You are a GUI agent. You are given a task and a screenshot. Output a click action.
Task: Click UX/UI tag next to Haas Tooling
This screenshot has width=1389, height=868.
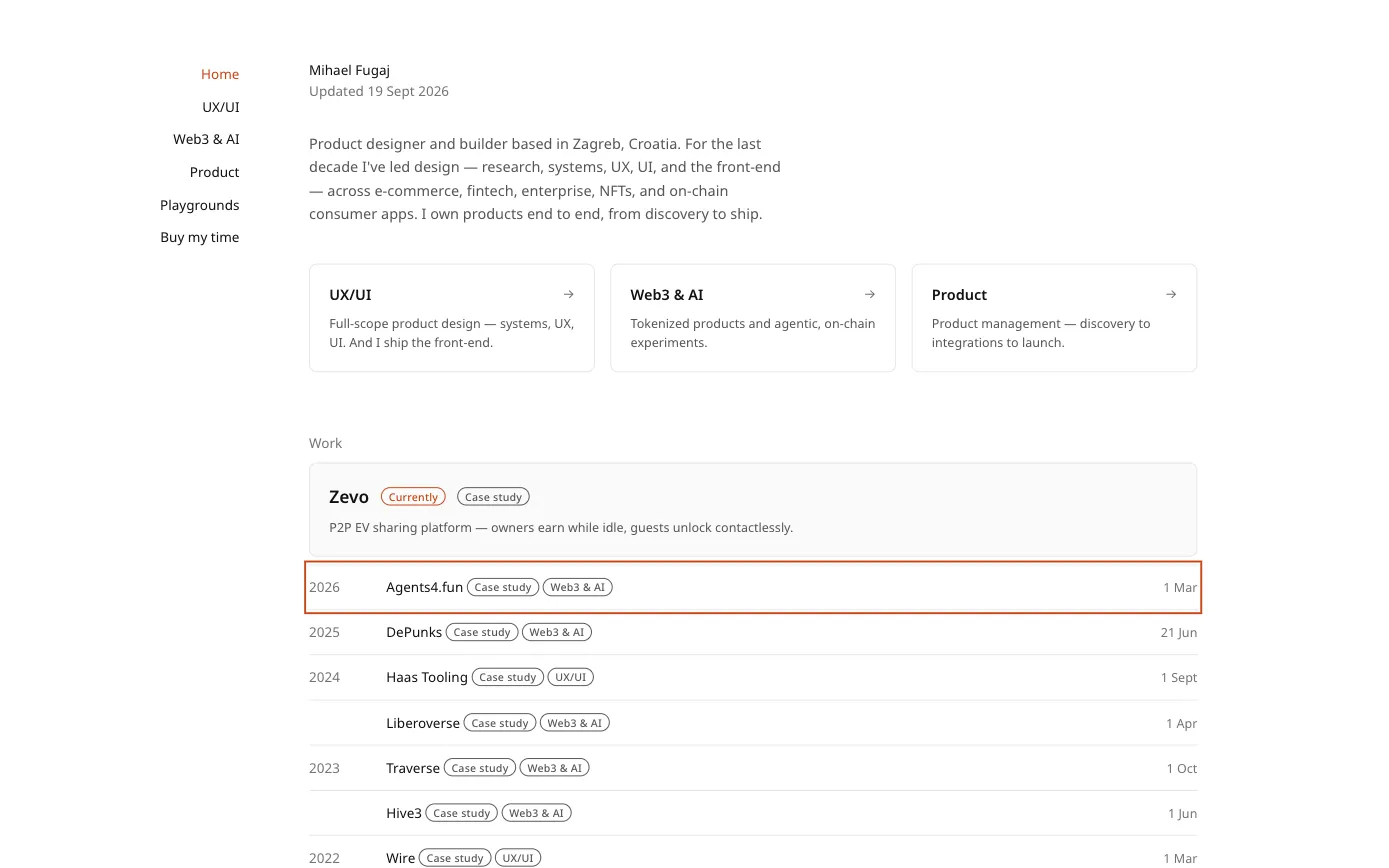pos(571,677)
